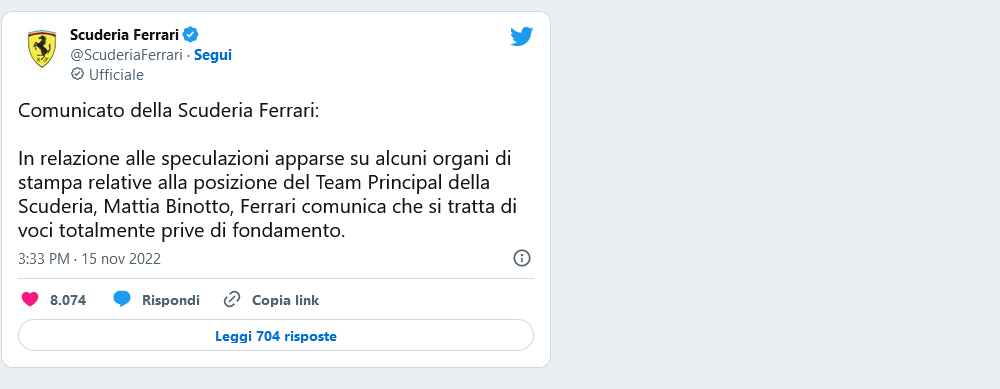1000x389 pixels.
Task: Open the Scuderia Ferrari display name
Action: click(x=124, y=34)
